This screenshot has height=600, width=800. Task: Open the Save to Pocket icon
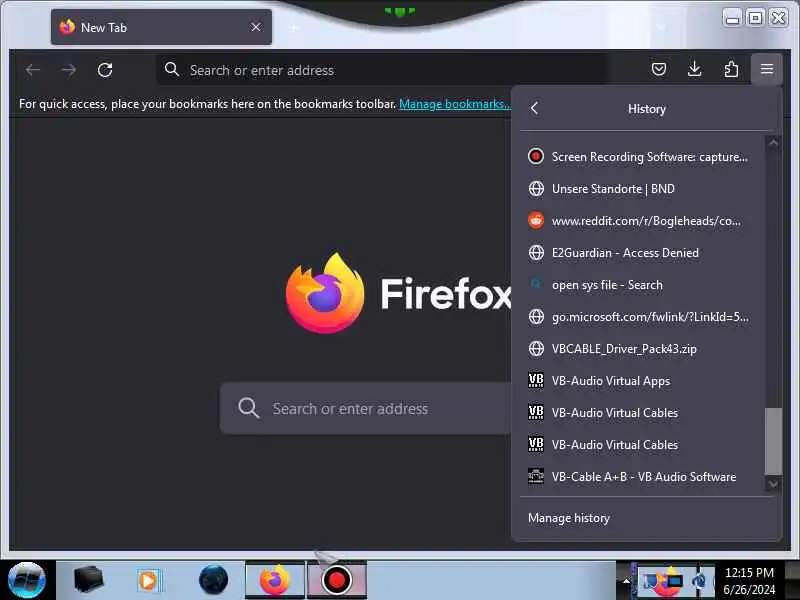[659, 69]
